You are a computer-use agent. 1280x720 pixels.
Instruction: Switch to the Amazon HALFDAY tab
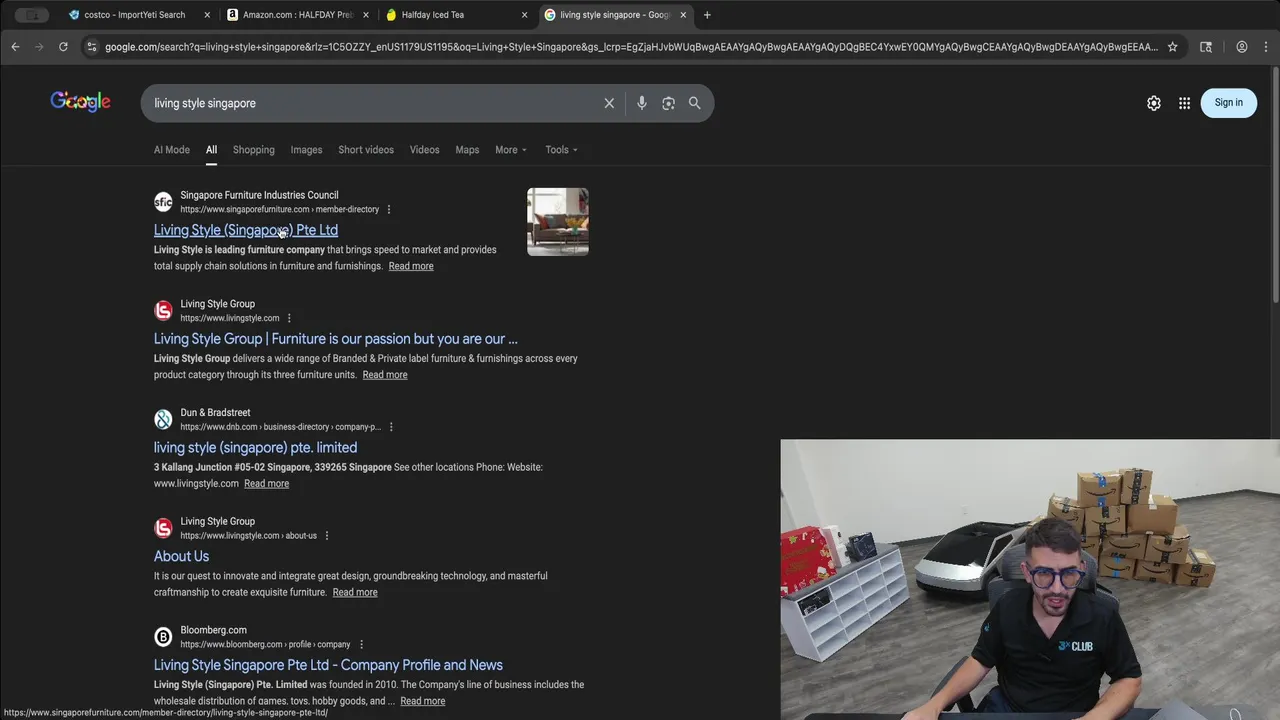tap(297, 15)
